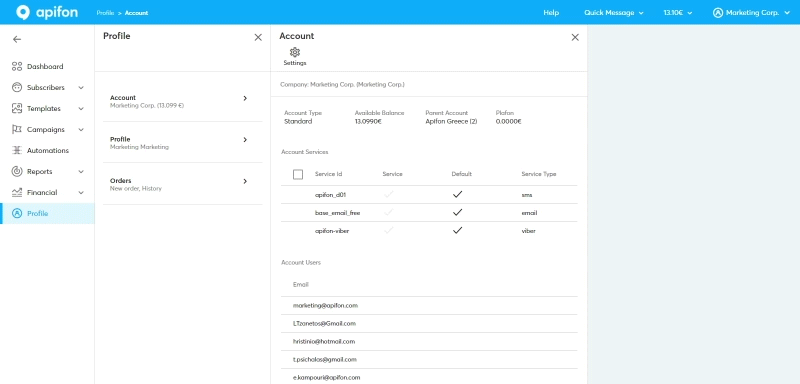
Task: Click the Email column header
Action: tap(301, 285)
